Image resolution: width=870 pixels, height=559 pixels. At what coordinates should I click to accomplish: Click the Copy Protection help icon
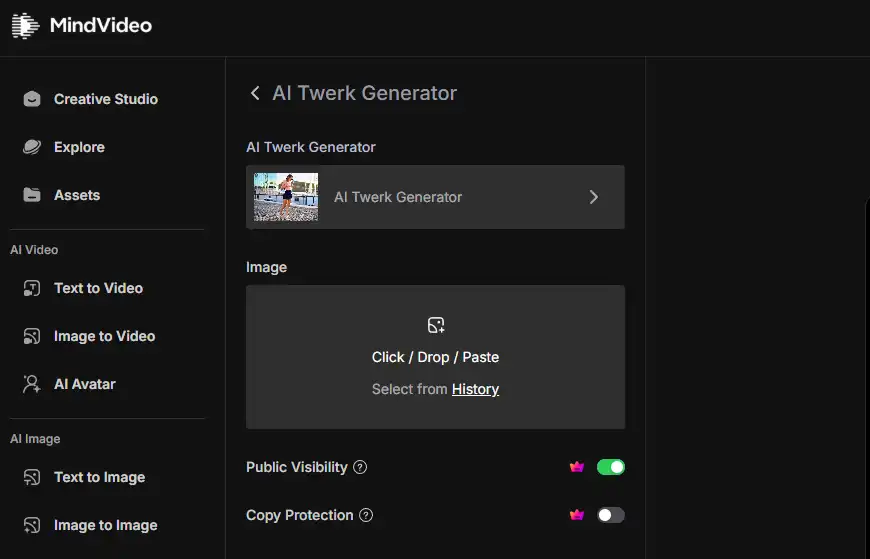(x=366, y=515)
